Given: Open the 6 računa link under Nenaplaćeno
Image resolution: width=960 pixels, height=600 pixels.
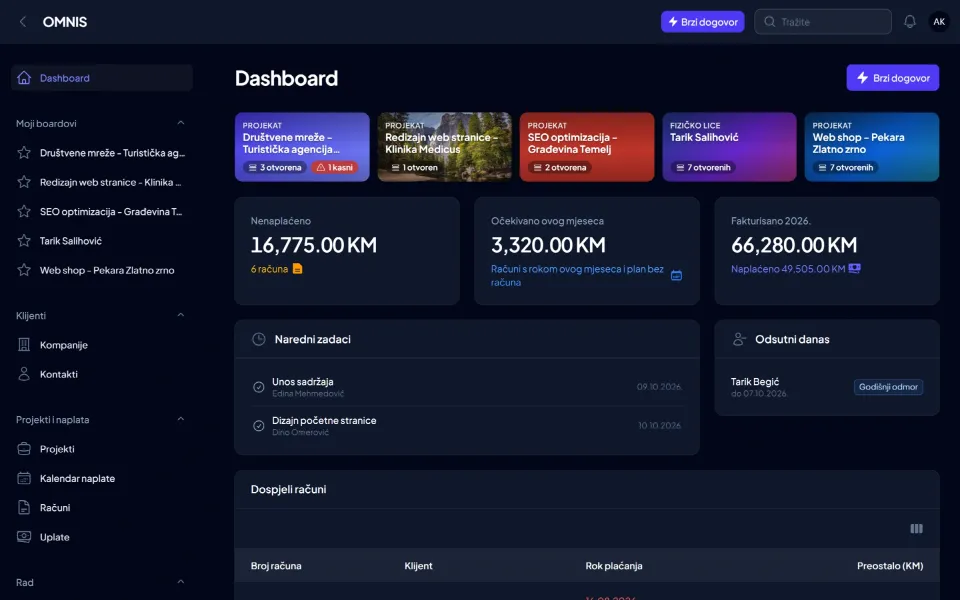Looking at the screenshot, I should pyautogui.click(x=276, y=269).
